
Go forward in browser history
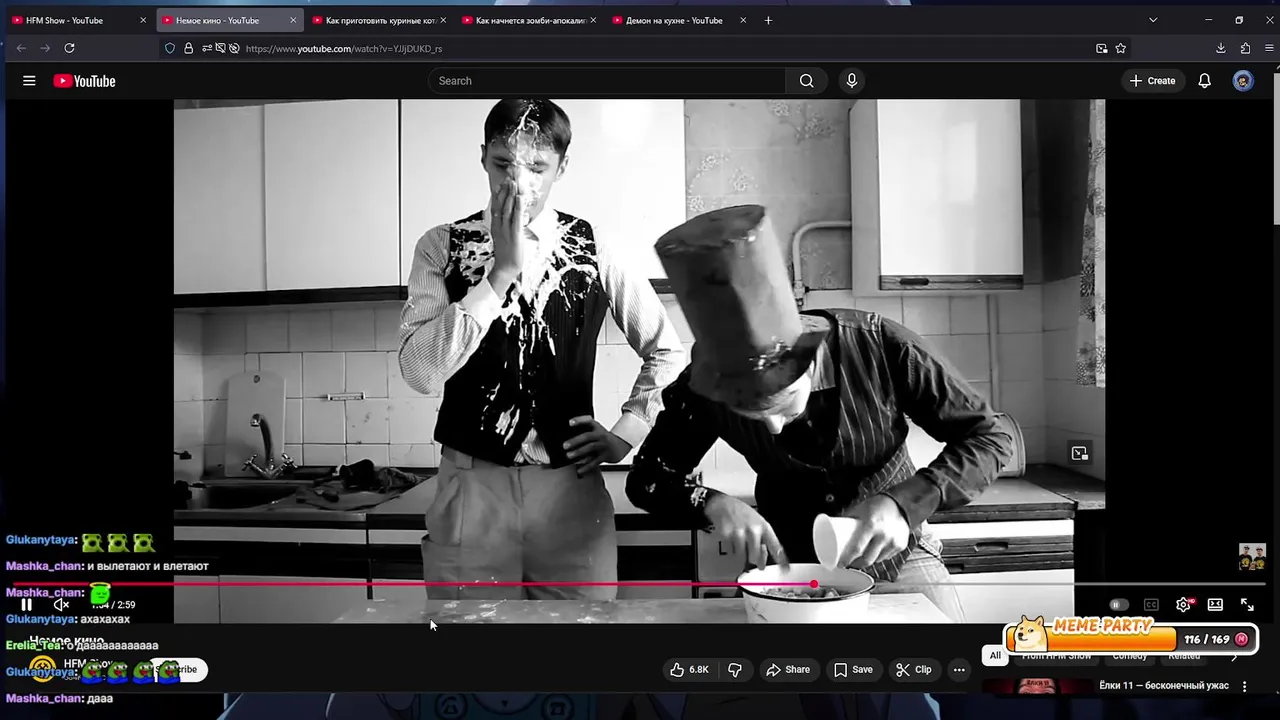click(45, 48)
